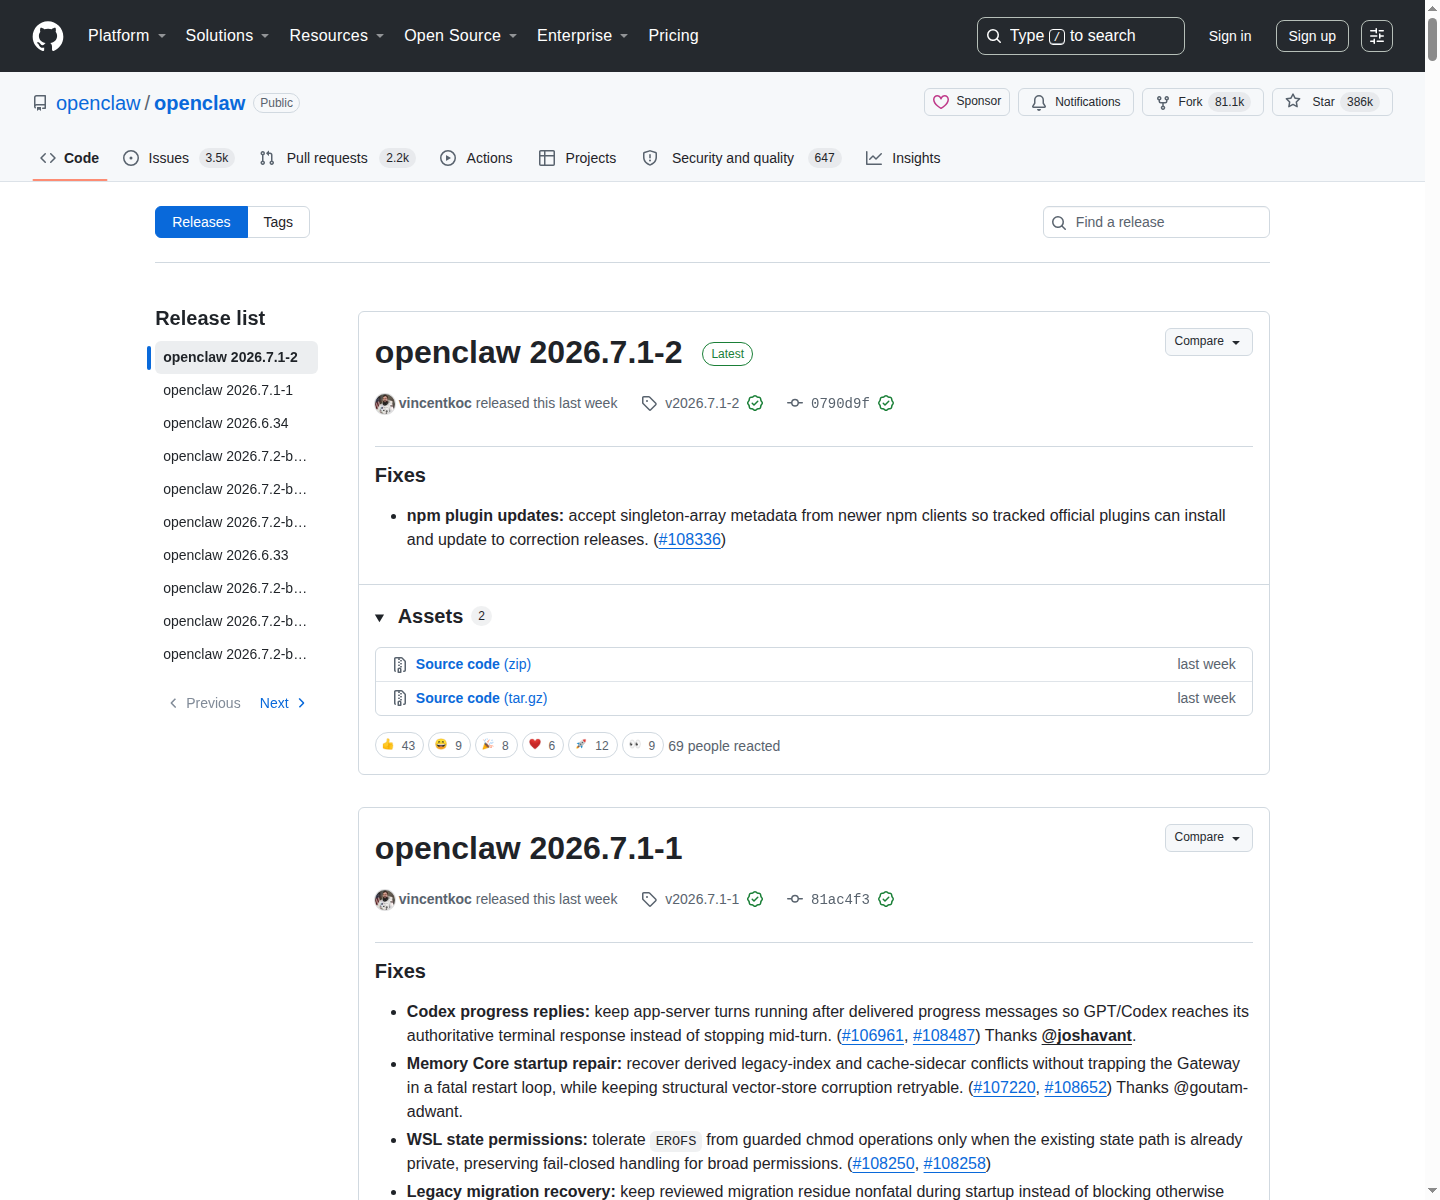Click vincentkoc avatar on release 2026.7.1-2

click(385, 403)
